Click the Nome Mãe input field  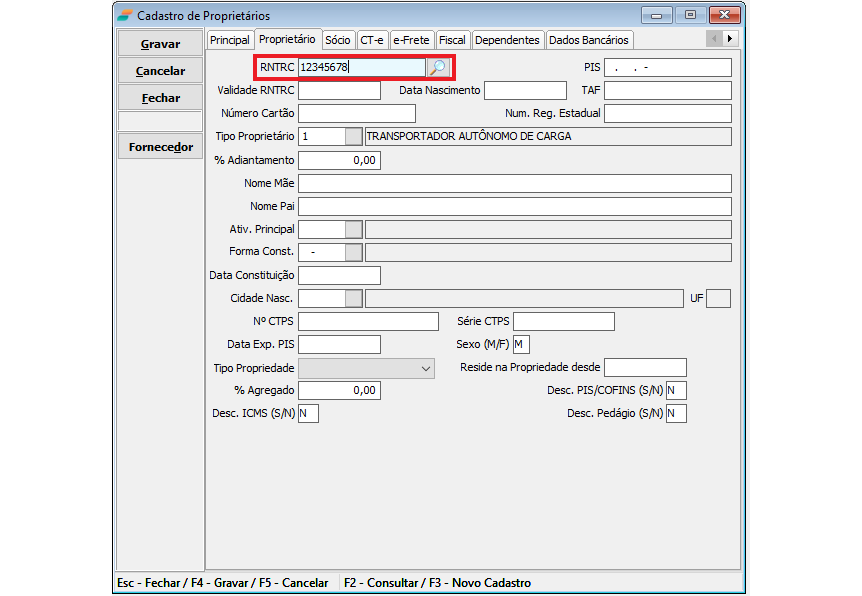coord(514,183)
